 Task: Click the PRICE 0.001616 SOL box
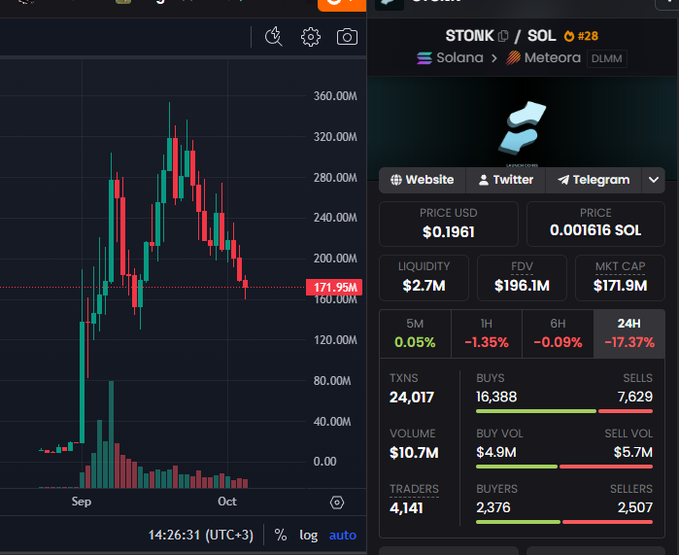(x=595, y=224)
